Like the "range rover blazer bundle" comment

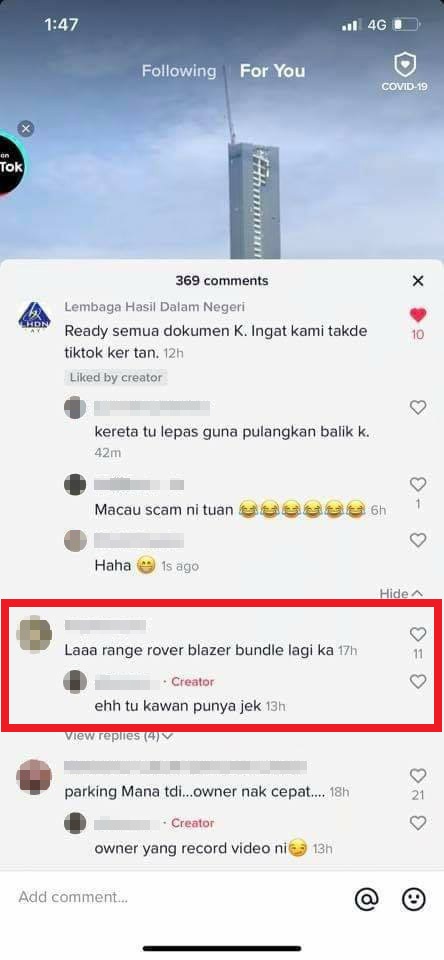(418, 634)
